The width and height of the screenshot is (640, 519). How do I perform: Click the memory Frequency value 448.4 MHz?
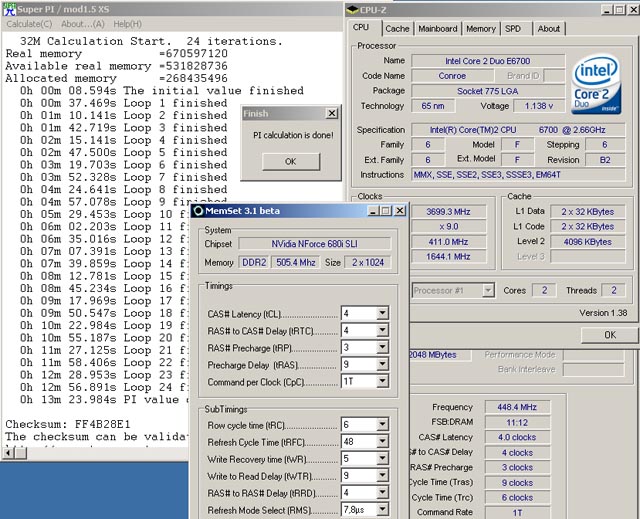[x=517, y=407]
